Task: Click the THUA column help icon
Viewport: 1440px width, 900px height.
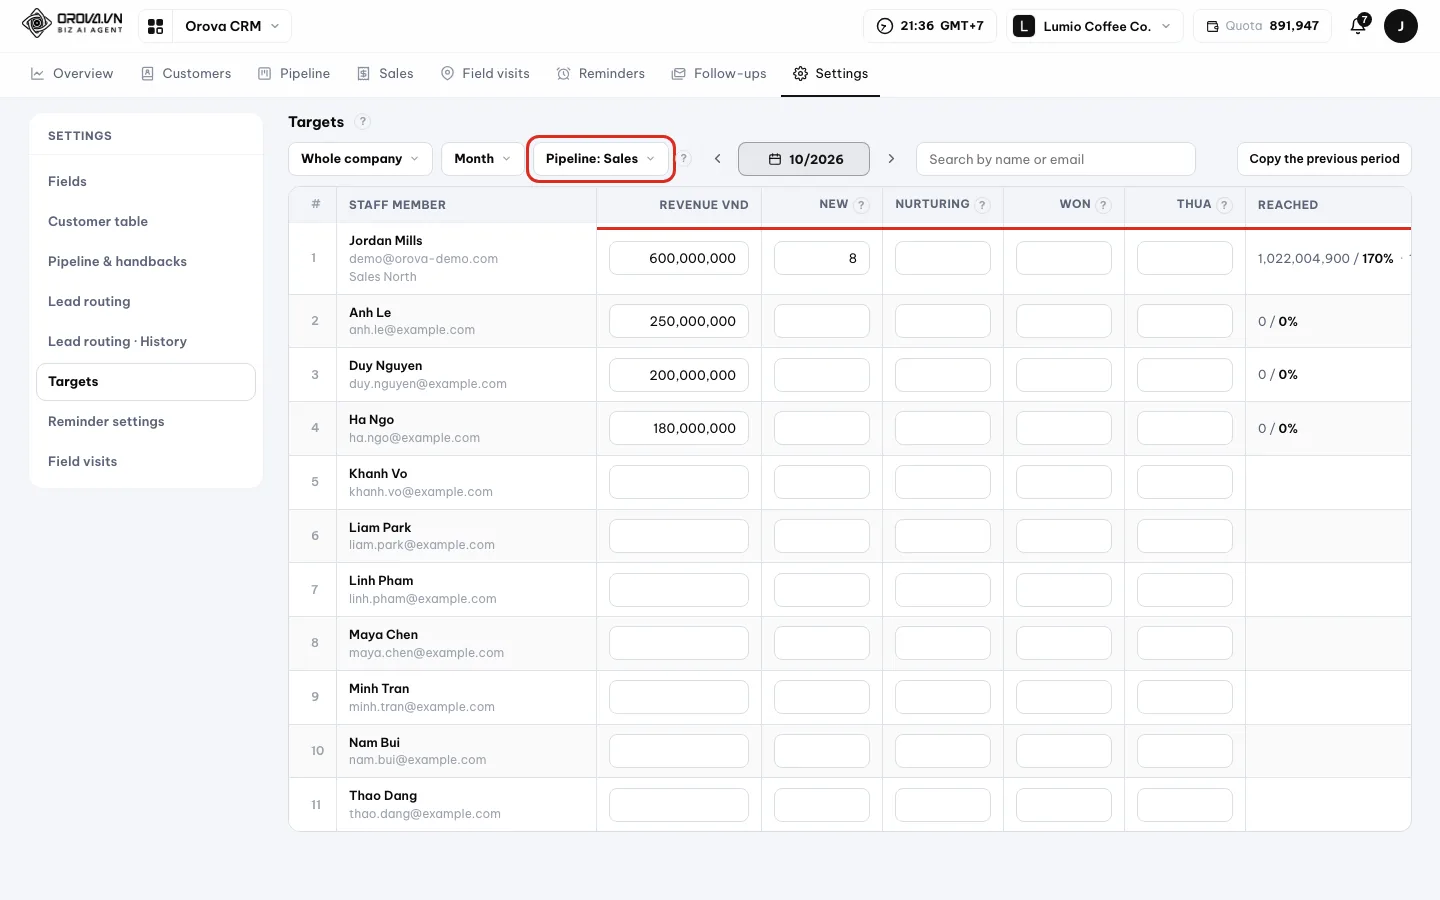Action: coord(1224,205)
